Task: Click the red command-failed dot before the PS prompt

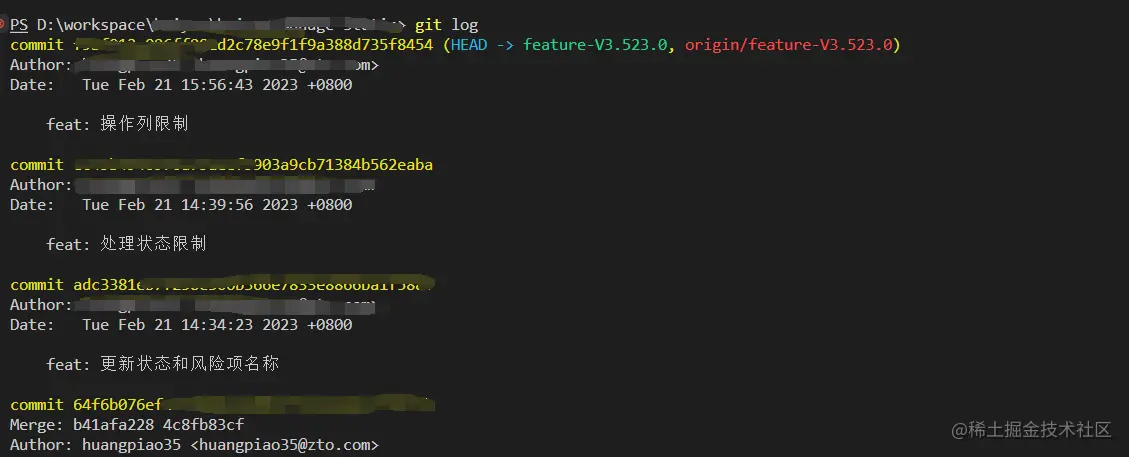Action: click(4, 25)
